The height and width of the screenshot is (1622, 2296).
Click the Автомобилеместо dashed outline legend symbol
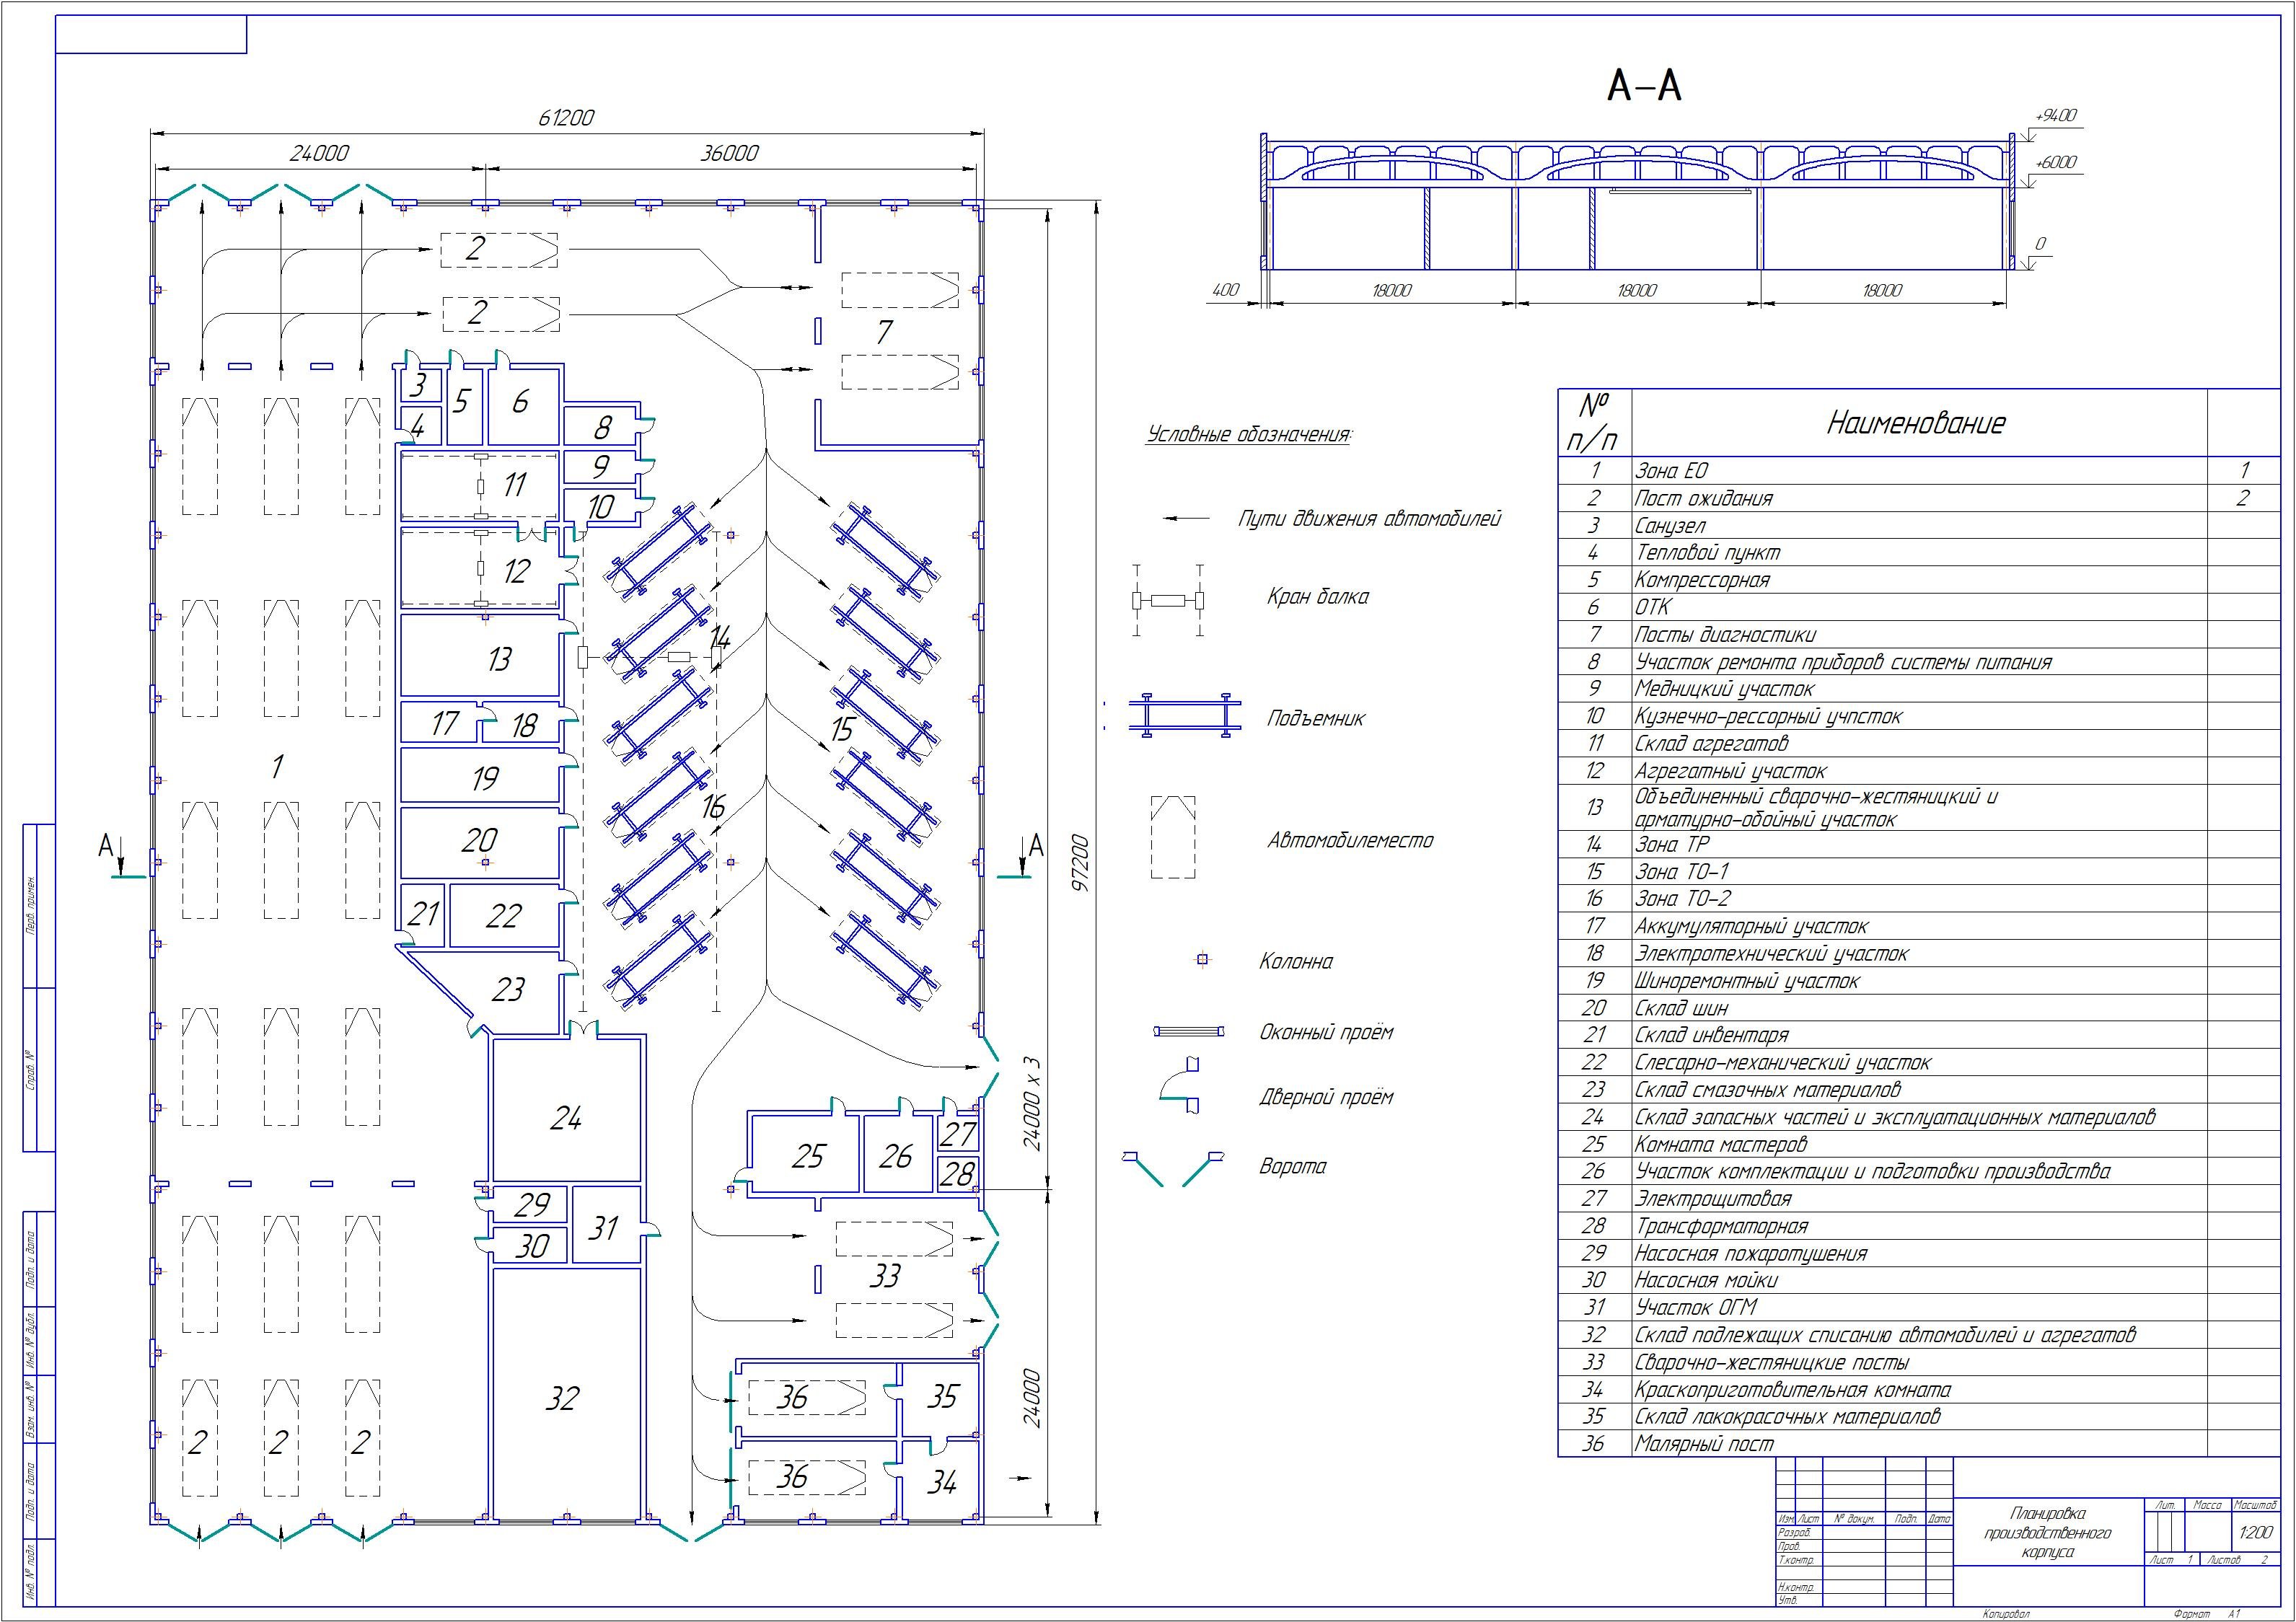click(1173, 838)
